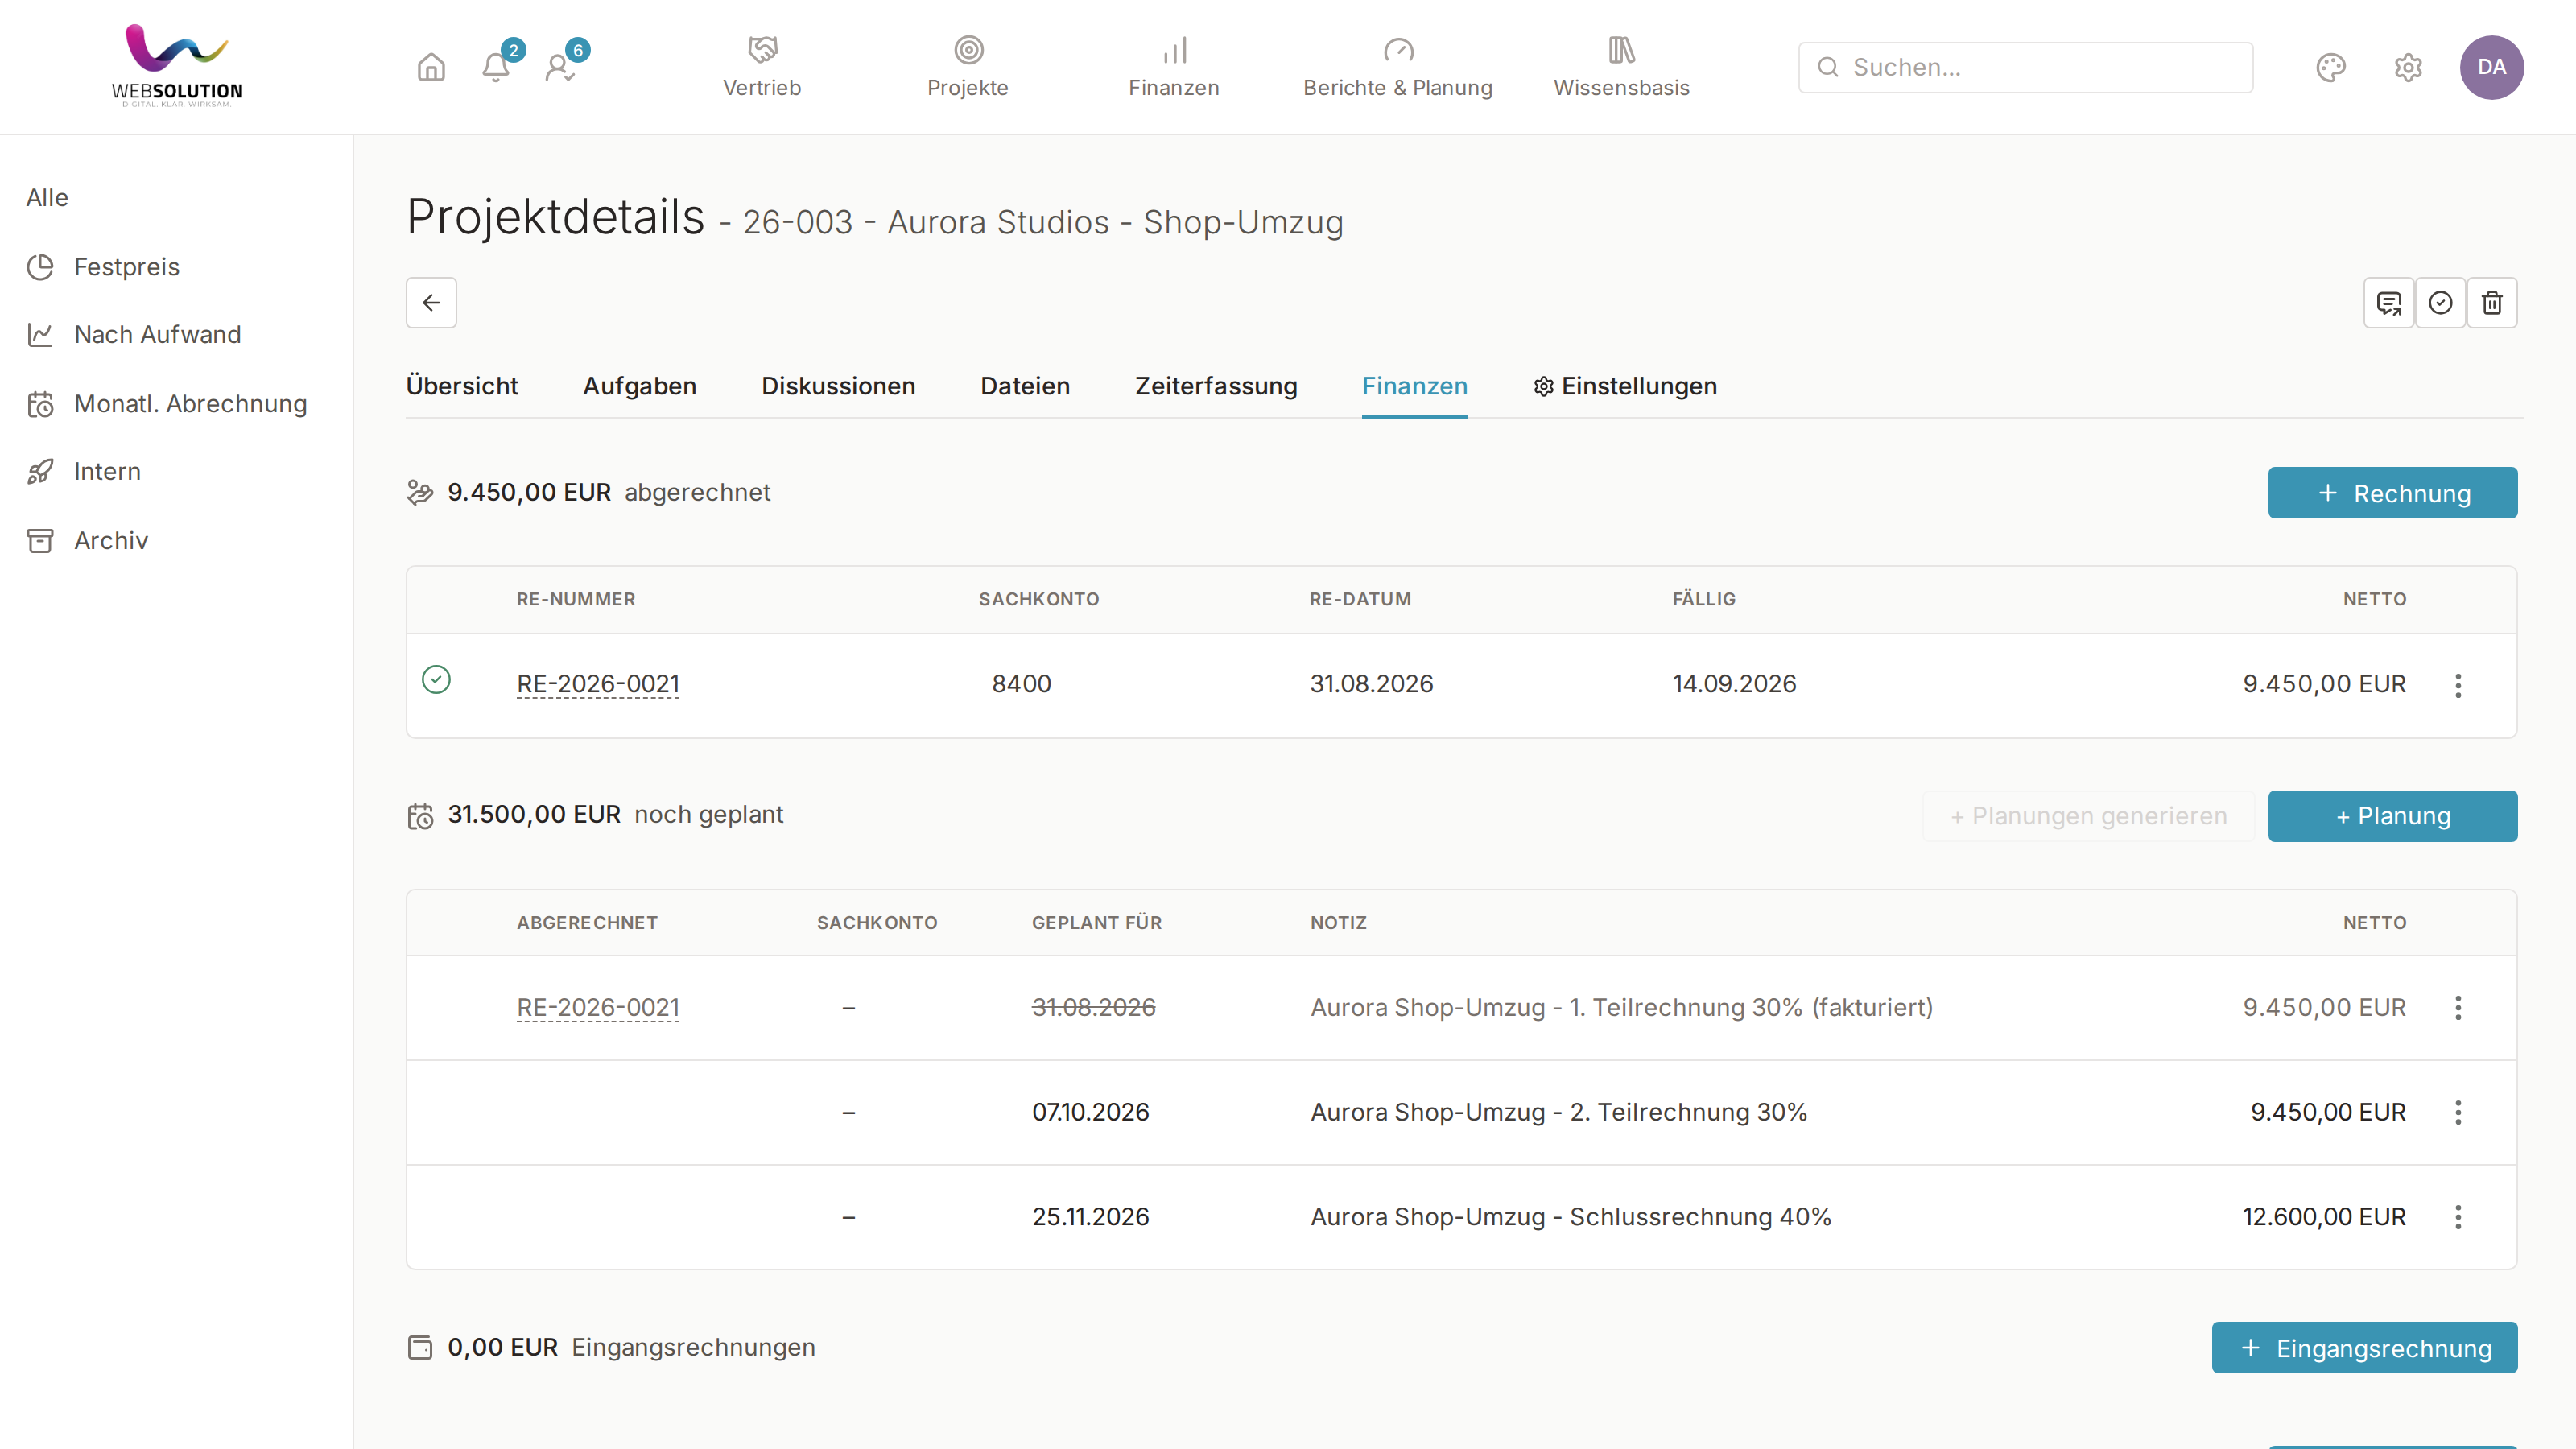Open invoice link RE-2026-0021 in the invoice table
Image resolution: width=2576 pixels, height=1449 pixels.
[598, 684]
